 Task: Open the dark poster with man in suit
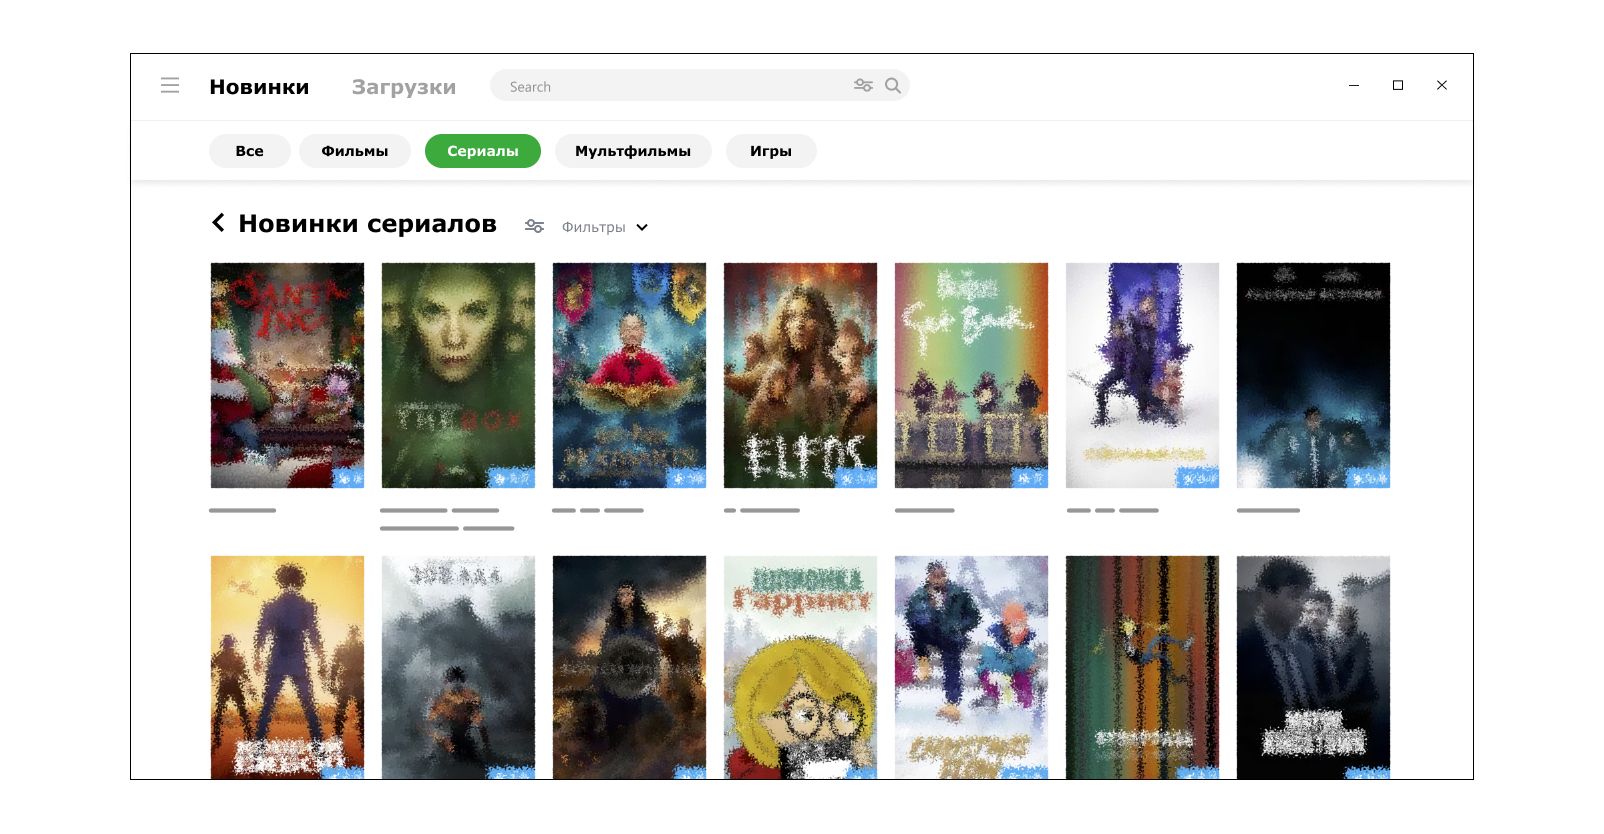tap(1313, 667)
